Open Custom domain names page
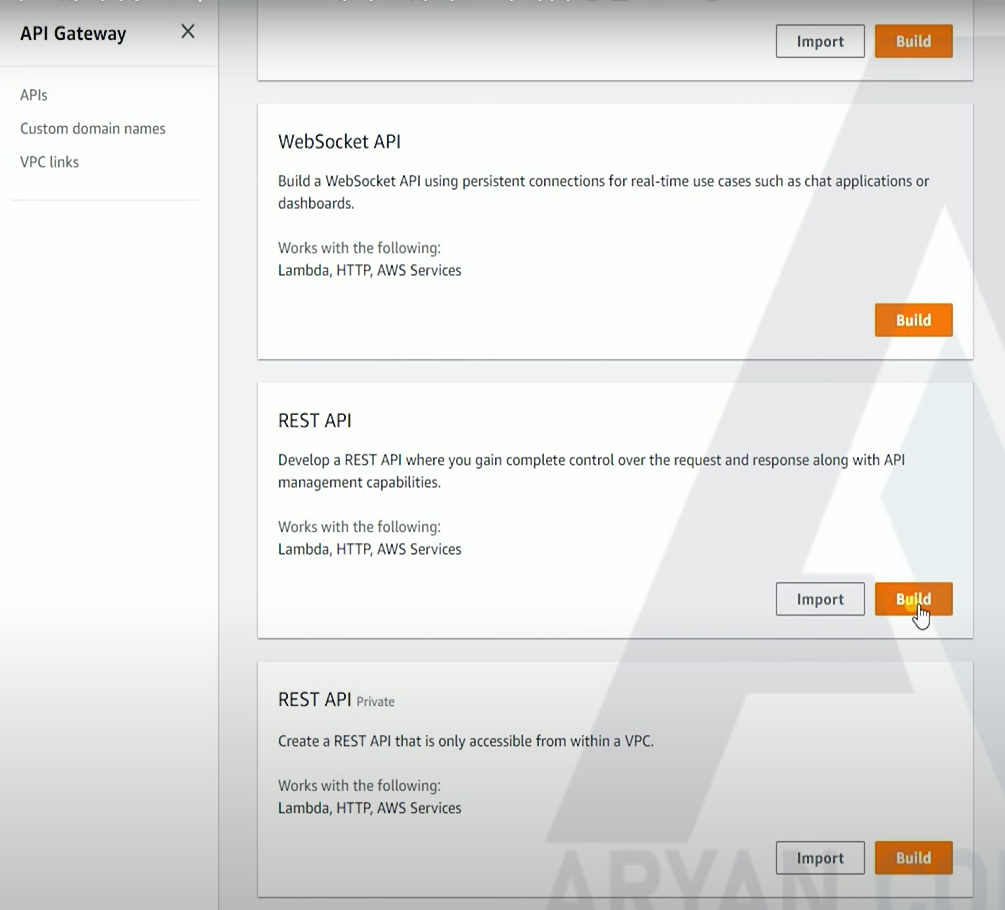 (x=93, y=128)
